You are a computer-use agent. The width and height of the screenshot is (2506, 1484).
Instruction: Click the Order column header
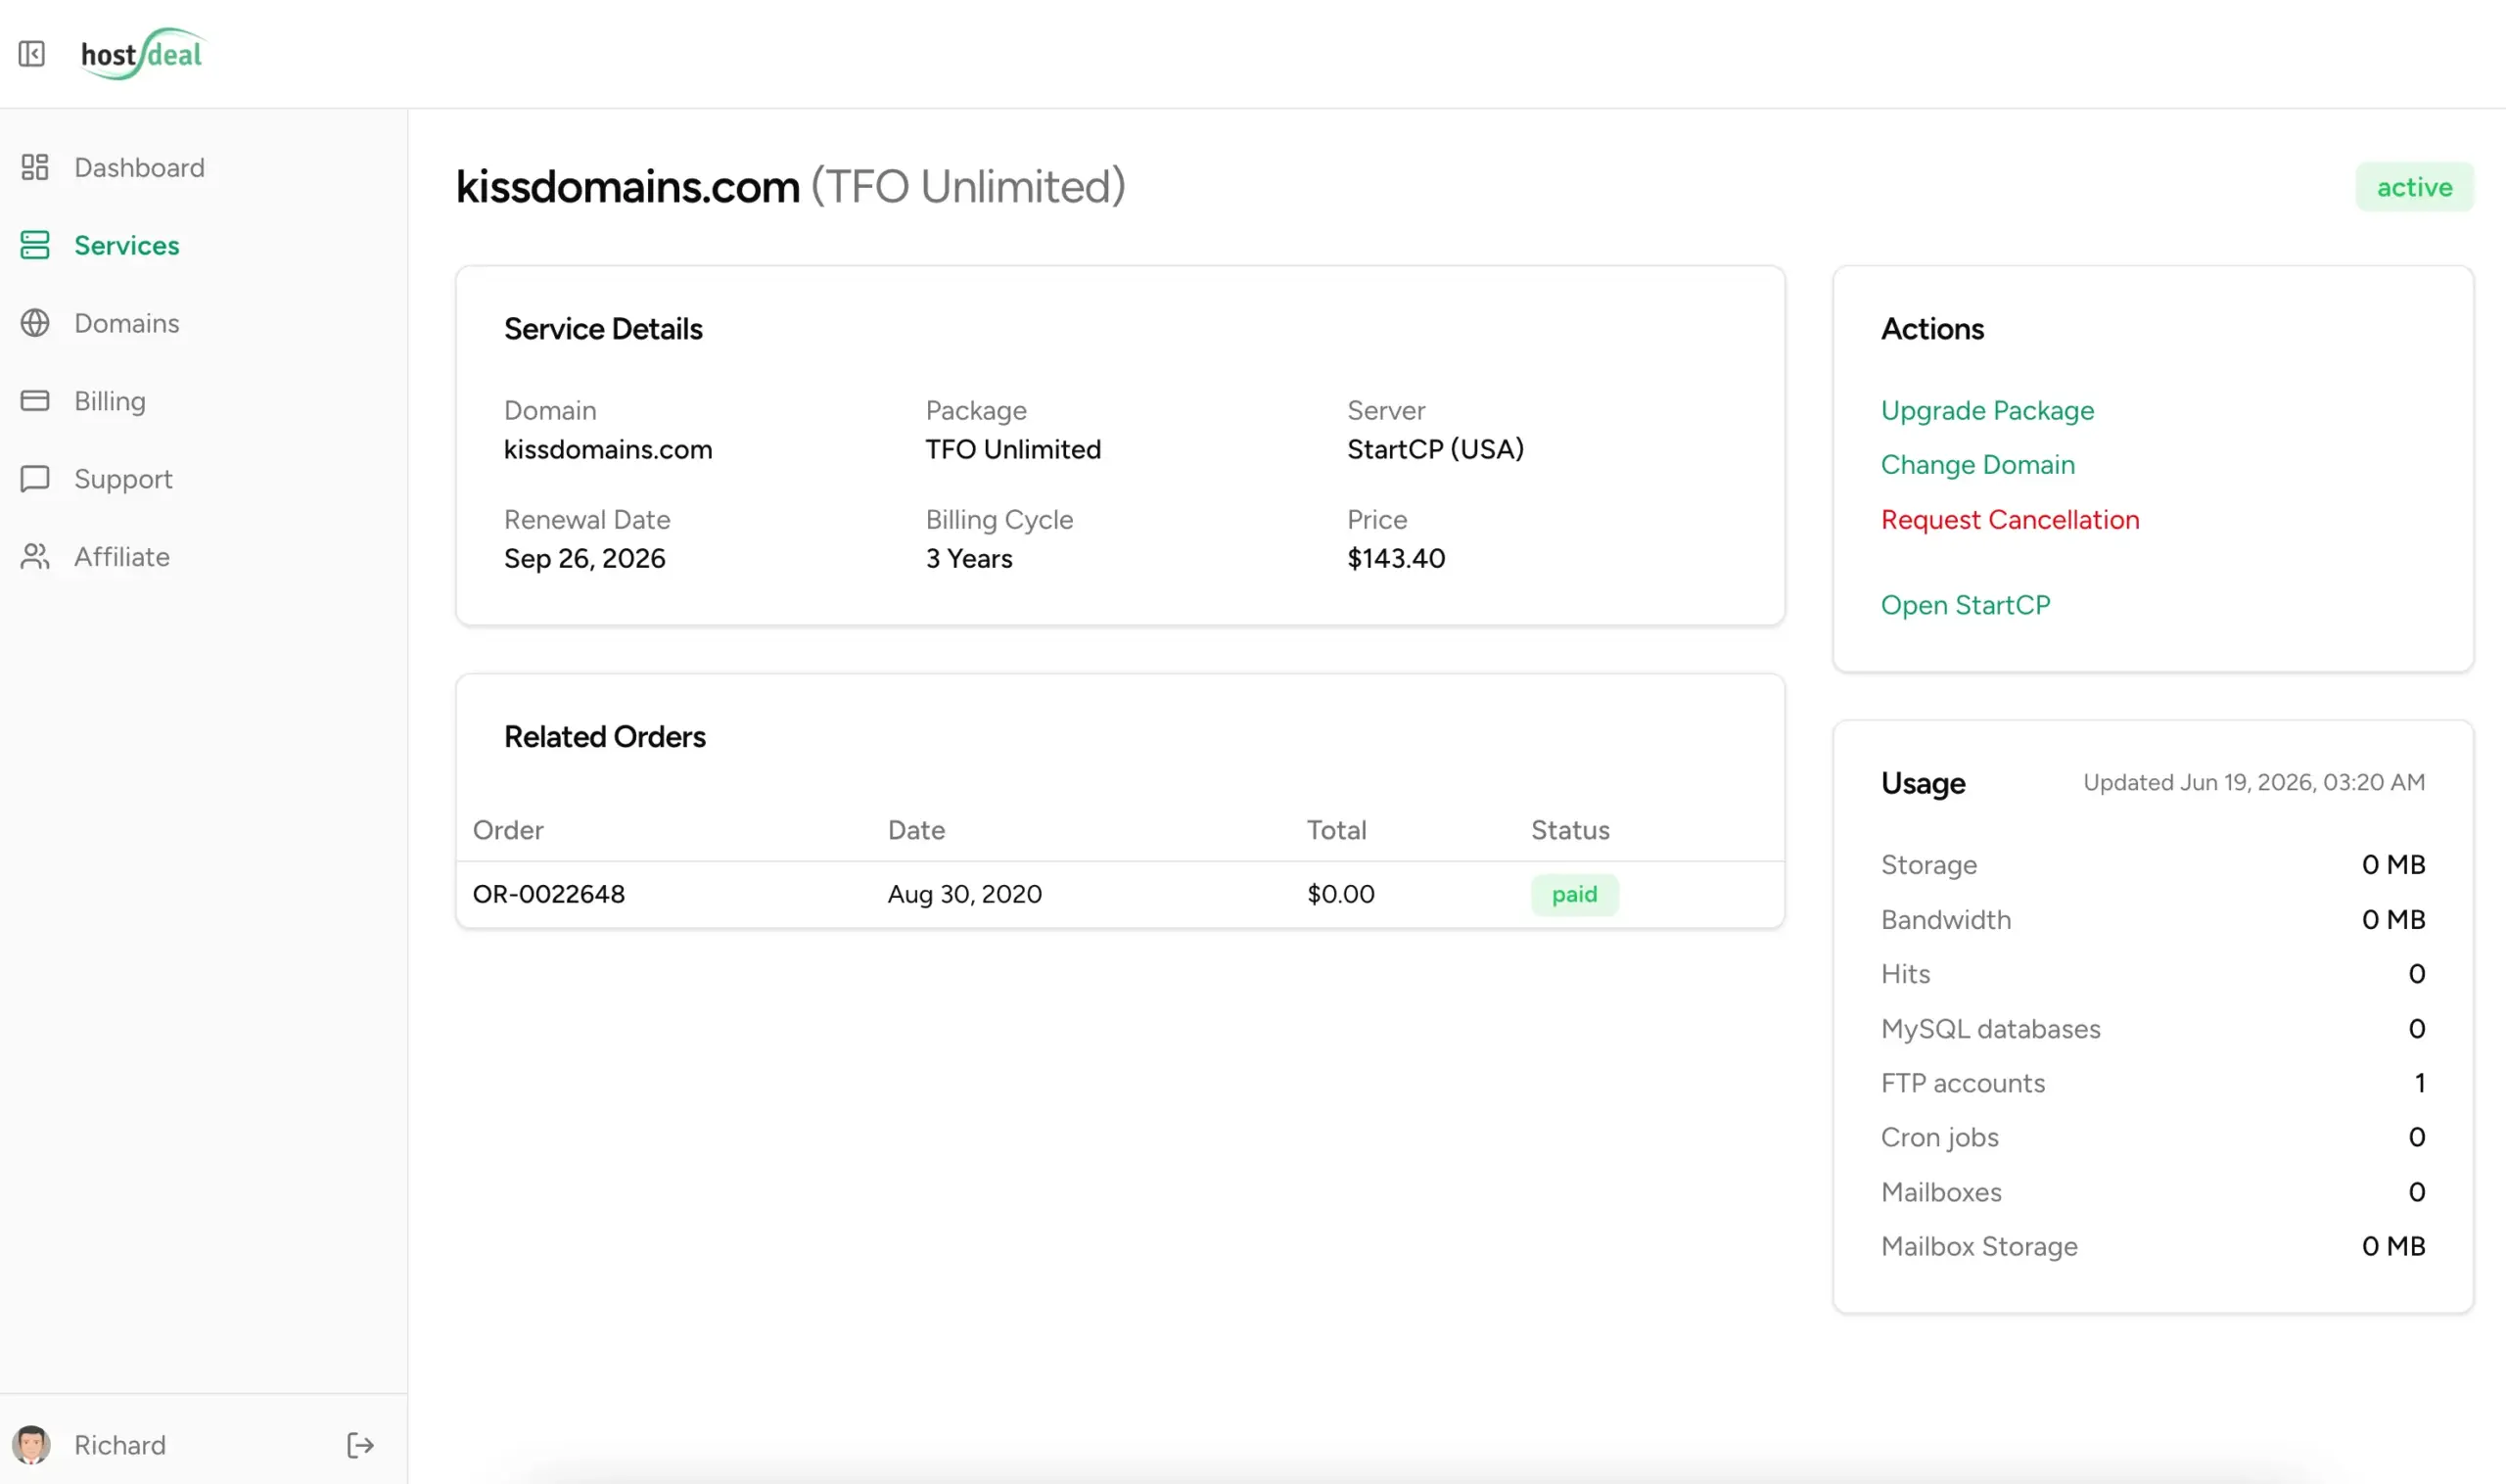(x=508, y=831)
